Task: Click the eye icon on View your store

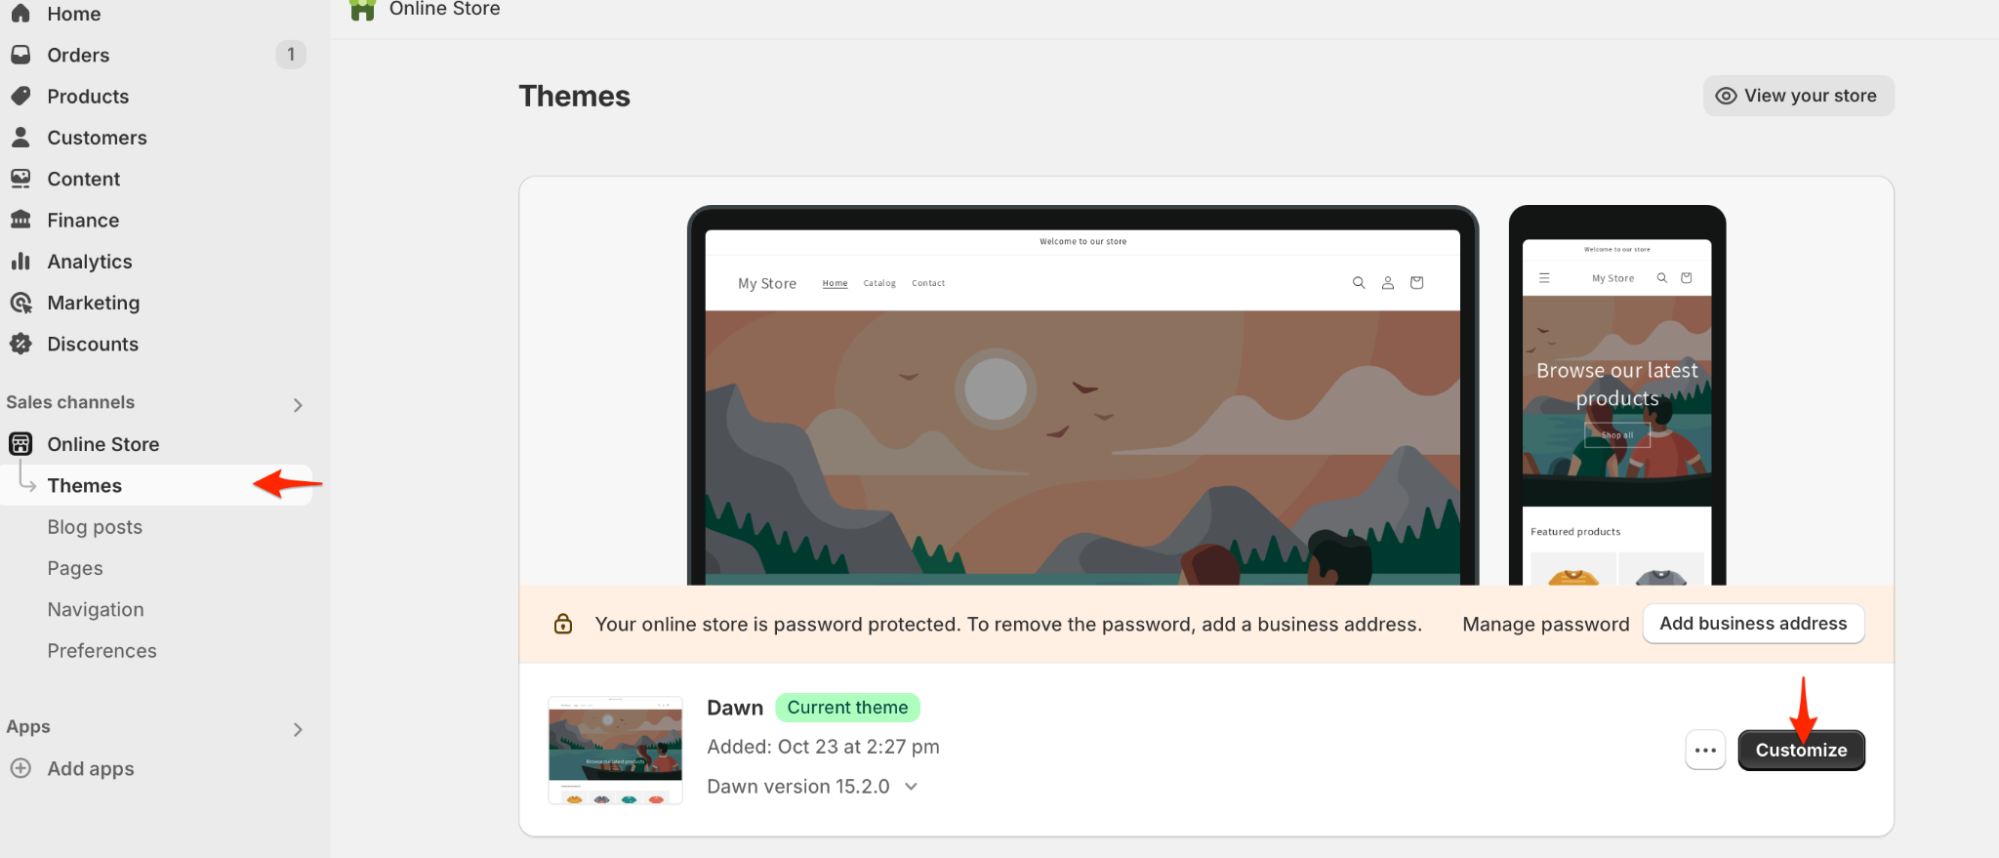Action: (1726, 96)
